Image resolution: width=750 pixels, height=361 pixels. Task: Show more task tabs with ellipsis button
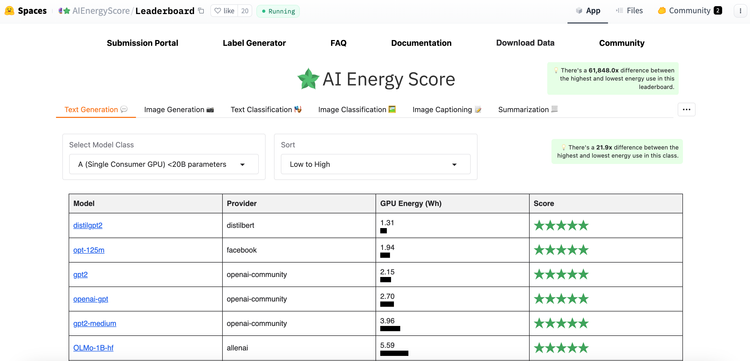[686, 109]
